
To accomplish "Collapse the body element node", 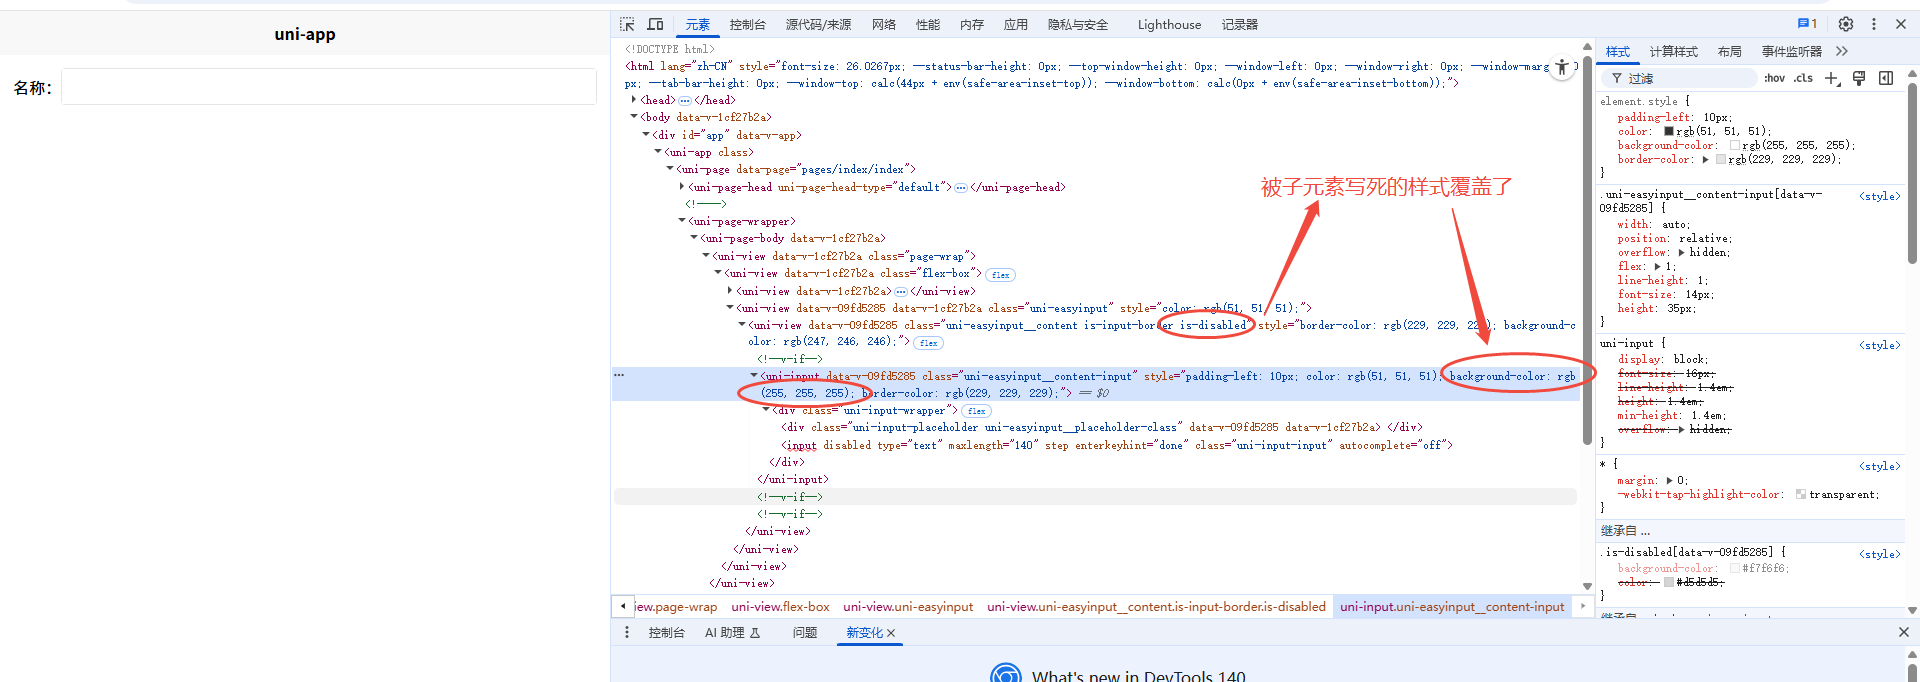I will pos(634,117).
